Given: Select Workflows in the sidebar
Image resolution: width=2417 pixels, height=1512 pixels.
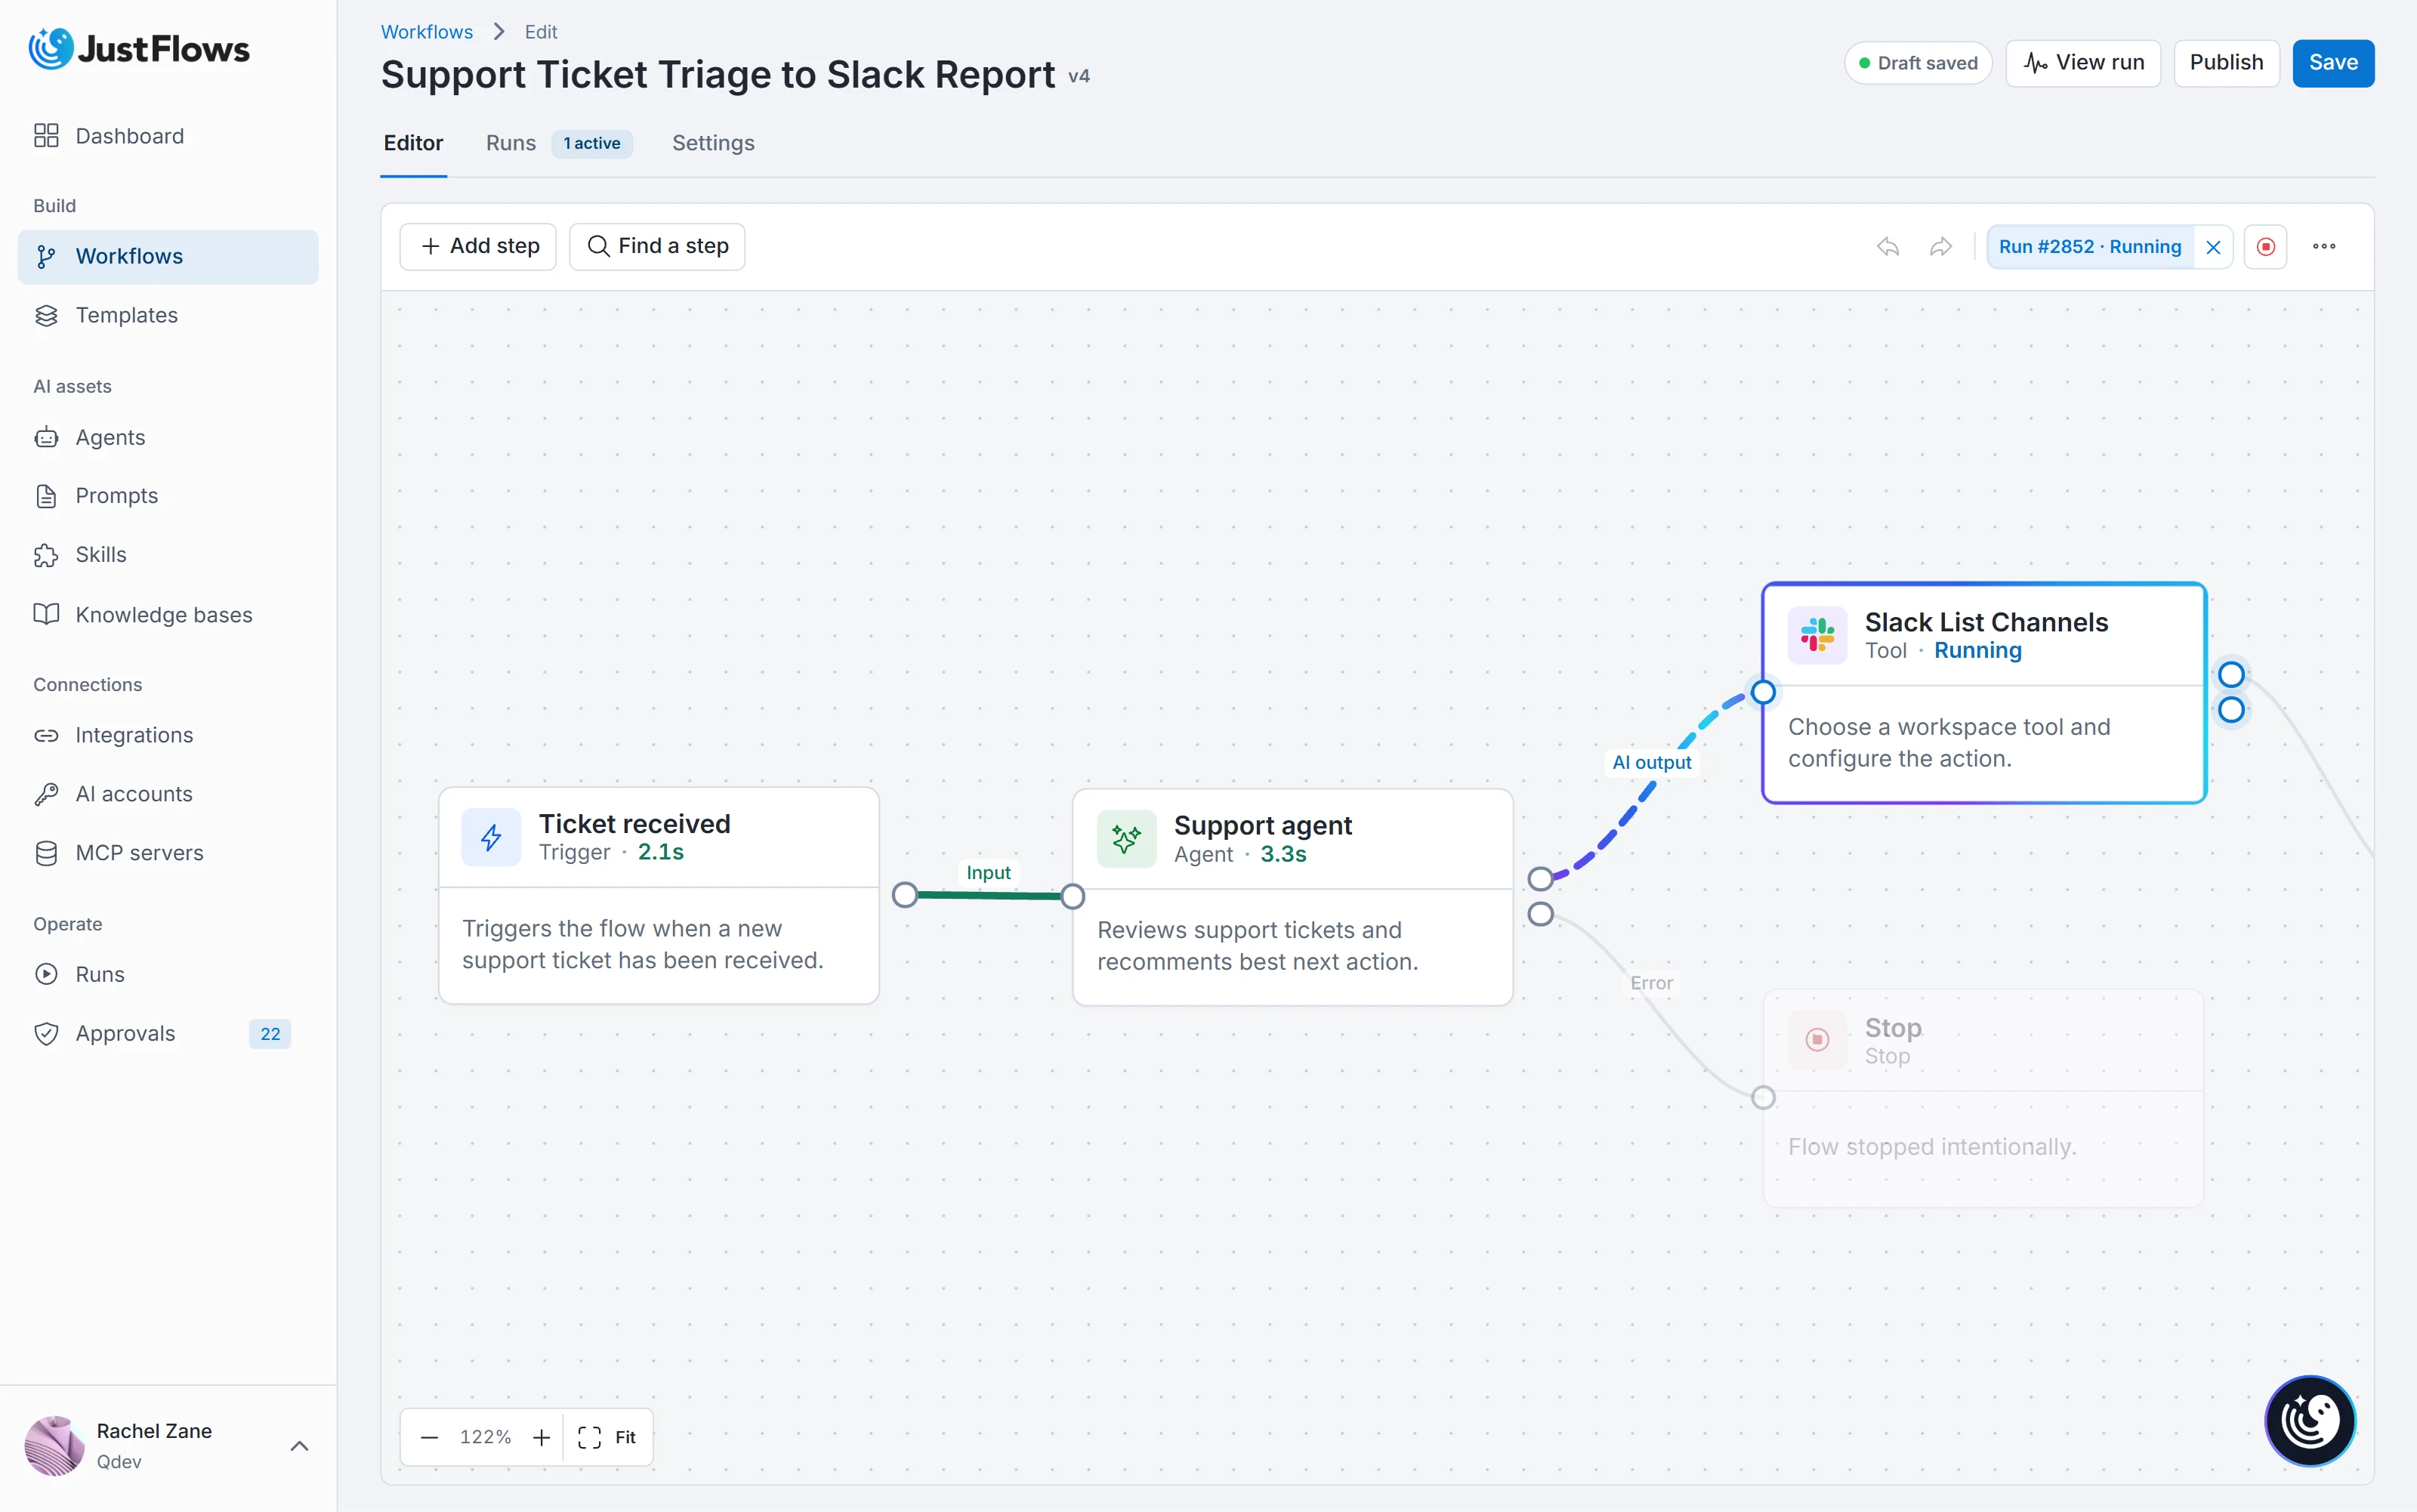Looking at the screenshot, I should [168, 256].
